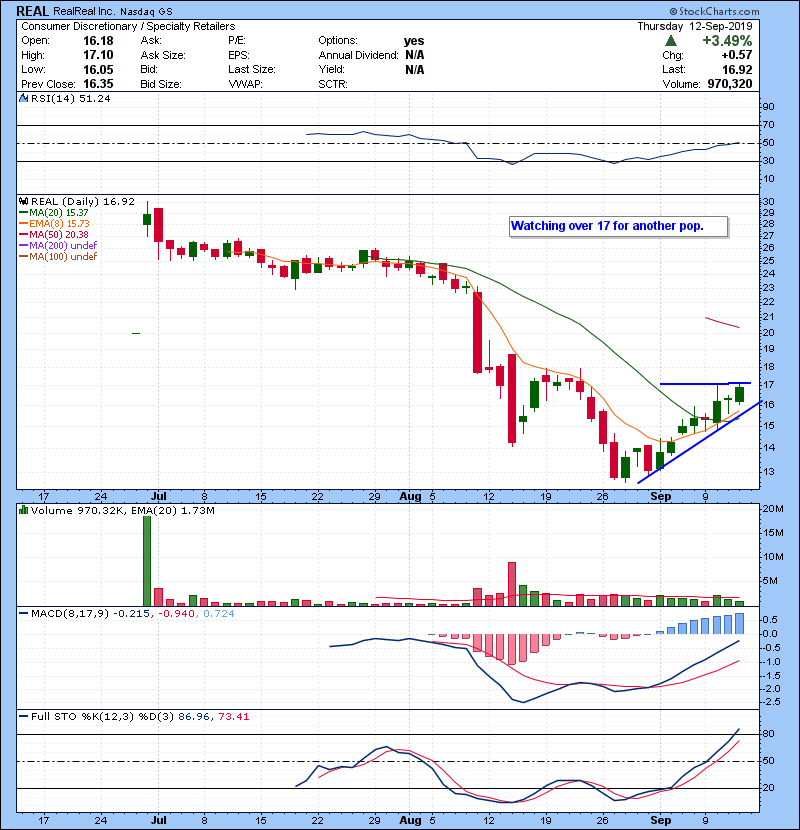Click the RSI(14) 51.24 panel label
Screen dimensions: 800x830
coord(70,98)
